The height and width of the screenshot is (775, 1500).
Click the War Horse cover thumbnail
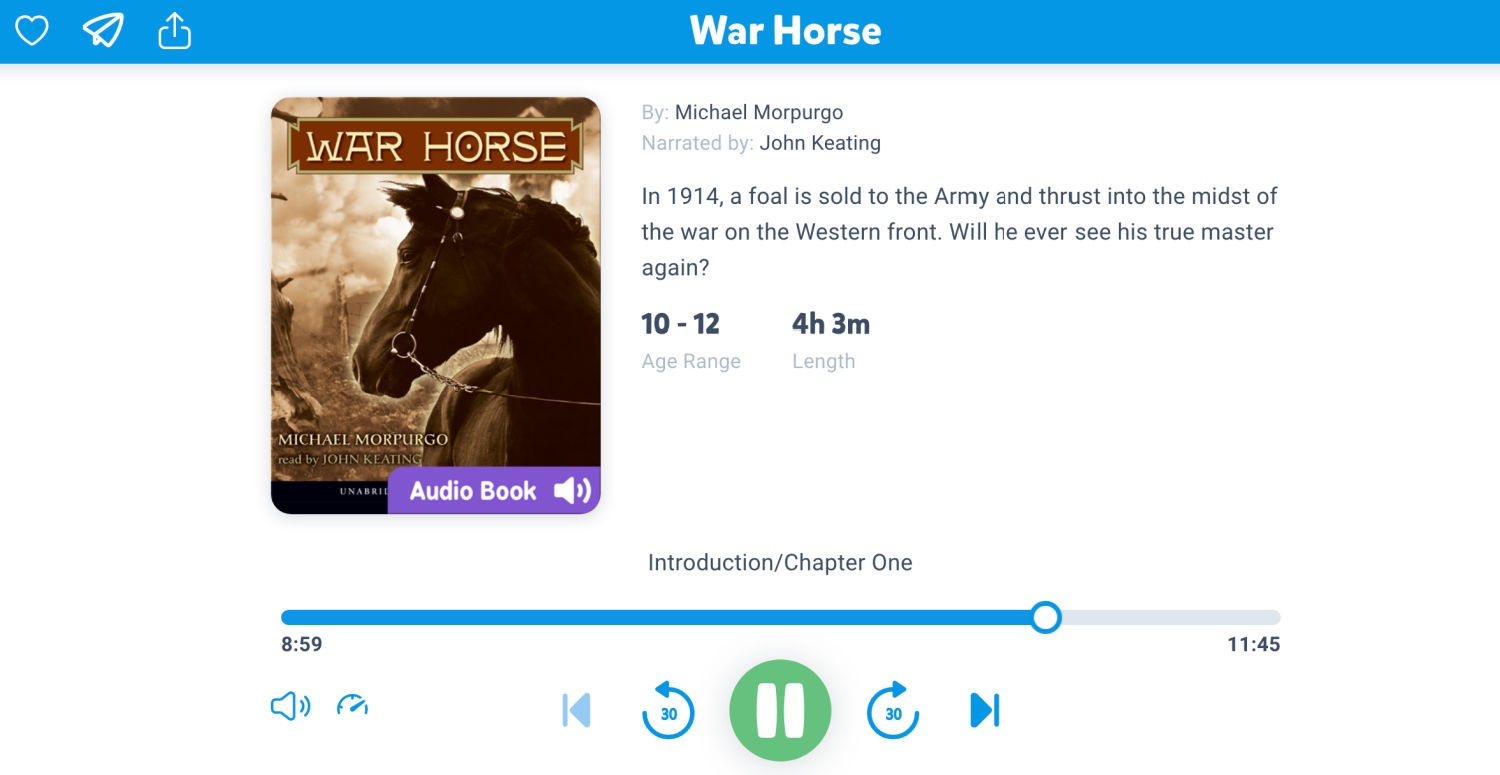[x=436, y=305]
